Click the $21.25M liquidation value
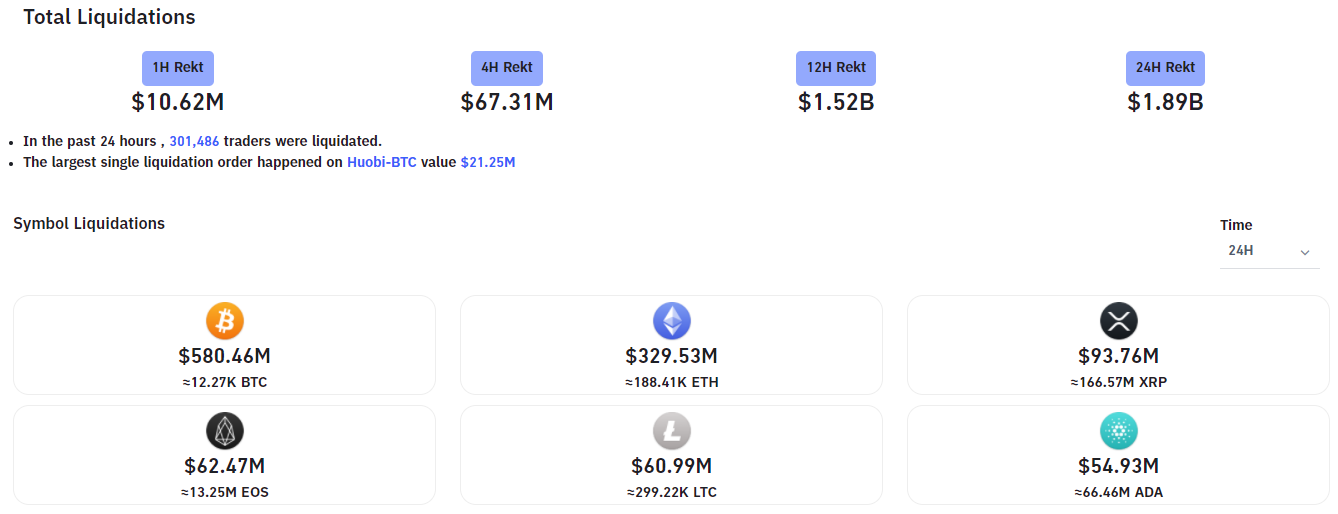1338x514 pixels. coord(488,162)
